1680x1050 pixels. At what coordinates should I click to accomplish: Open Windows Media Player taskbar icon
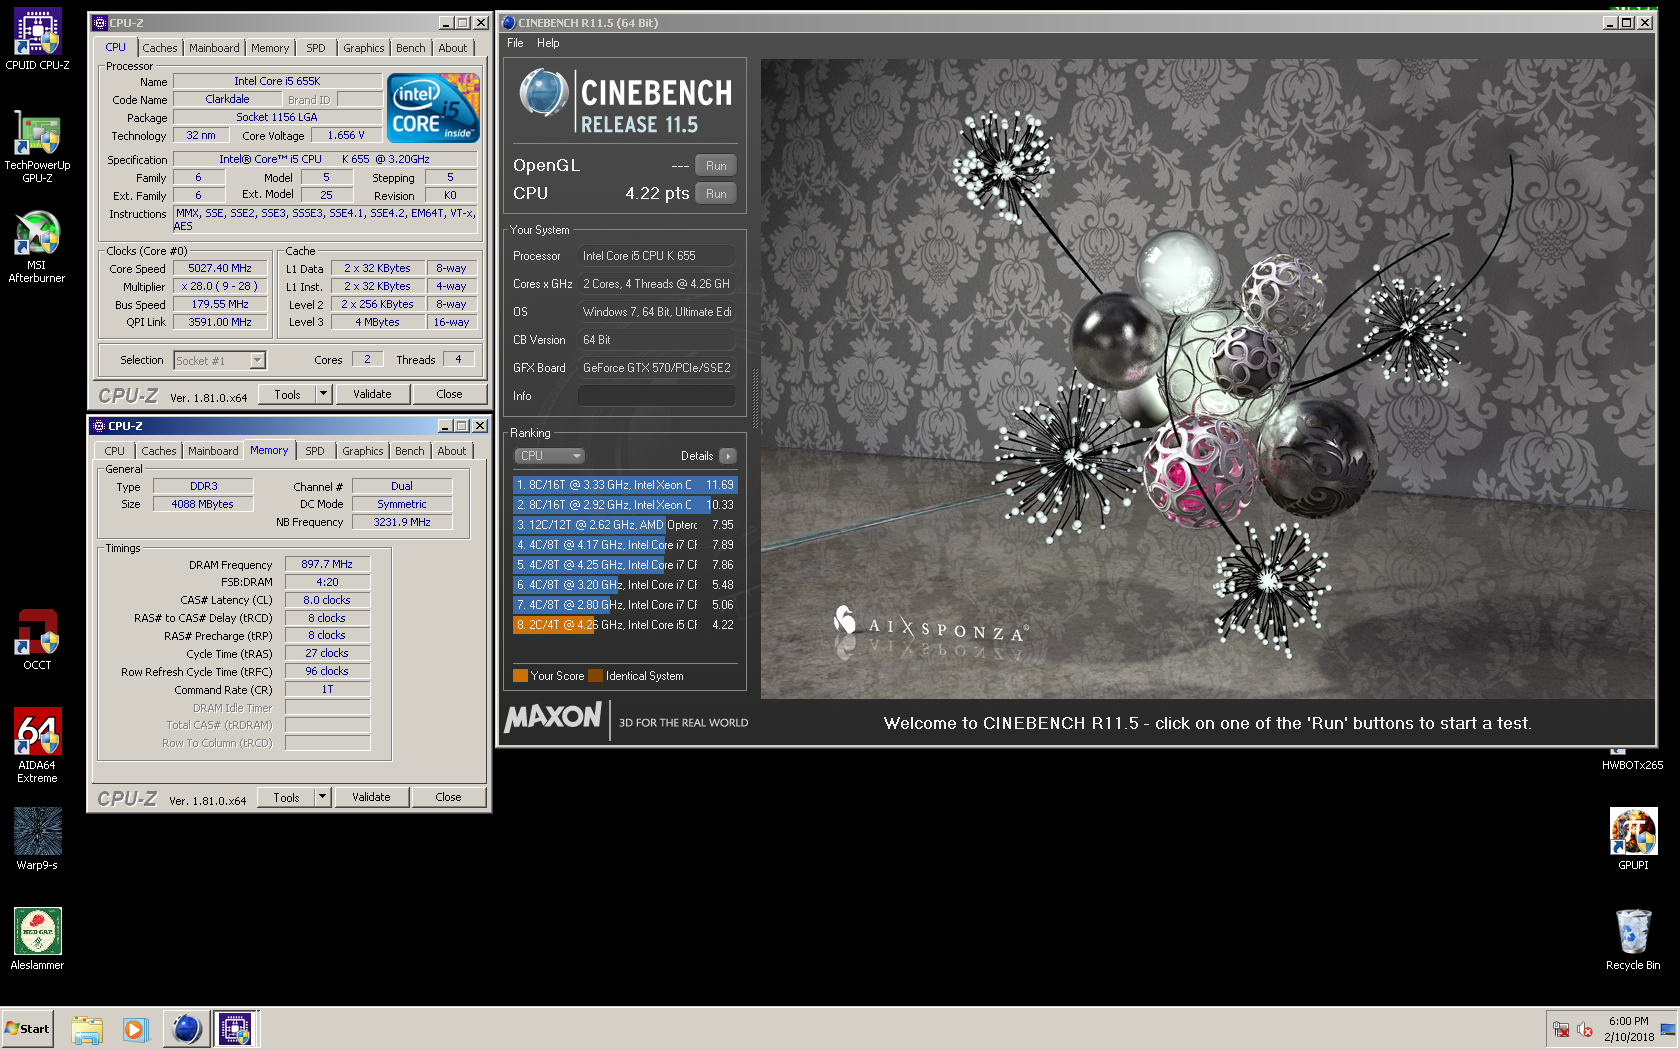[x=135, y=1029]
